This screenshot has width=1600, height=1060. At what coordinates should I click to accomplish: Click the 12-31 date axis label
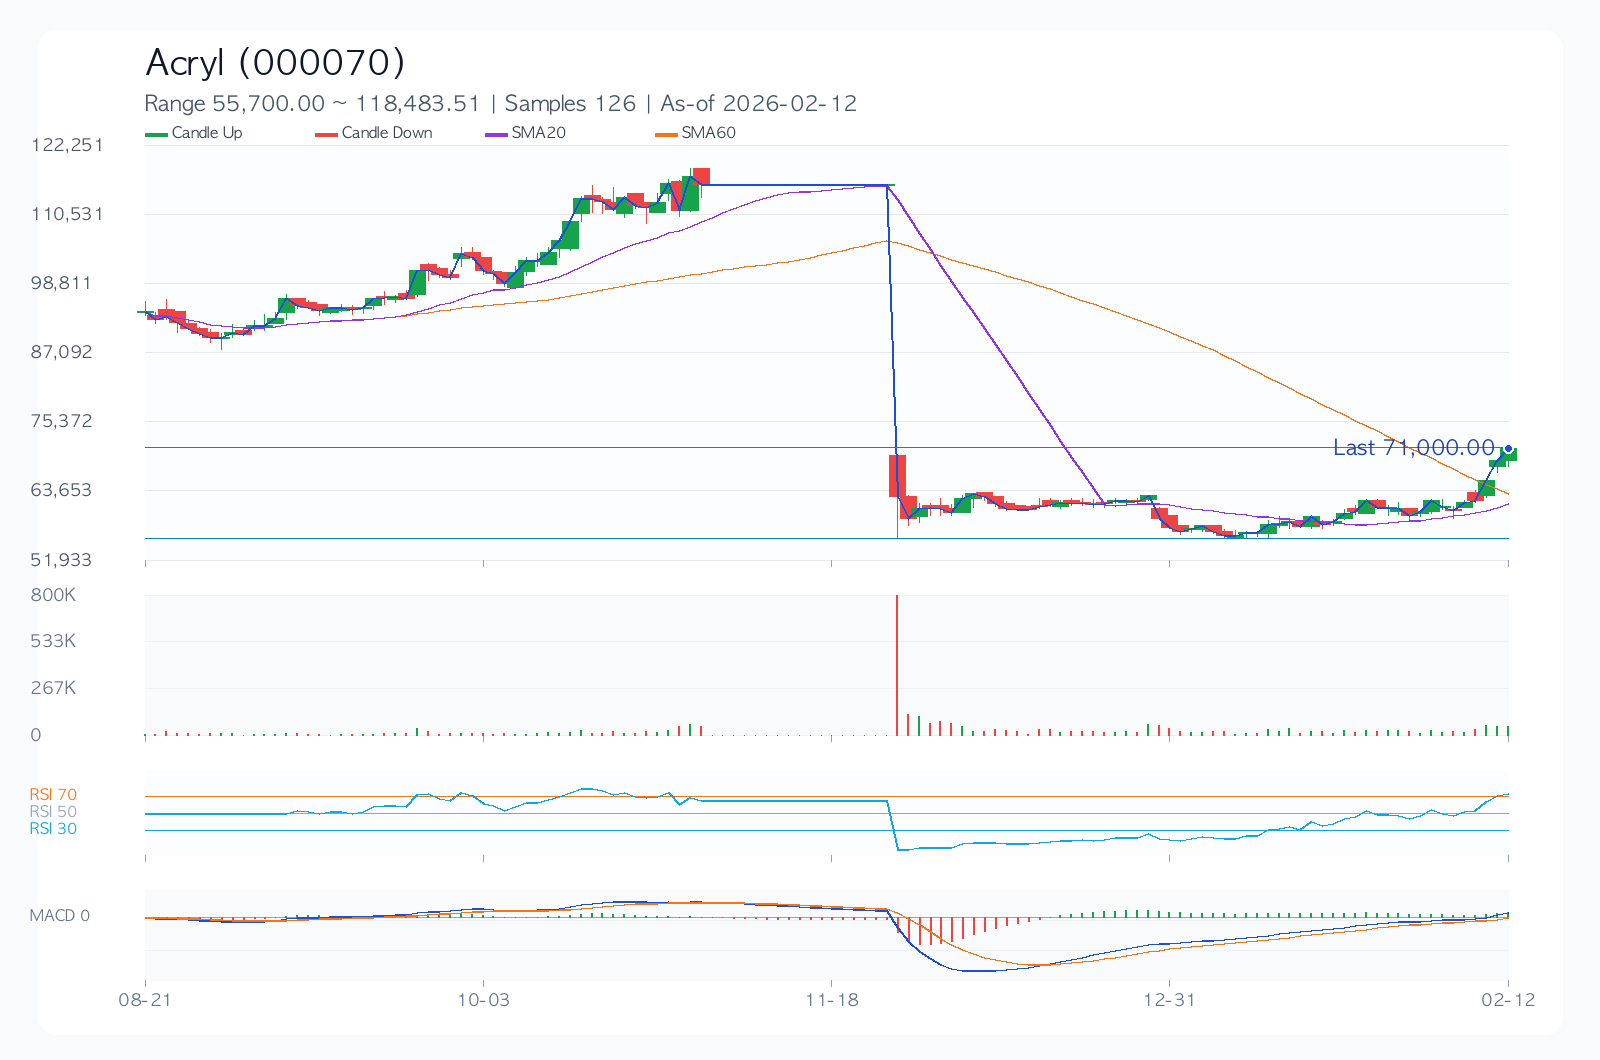click(1169, 1000)
